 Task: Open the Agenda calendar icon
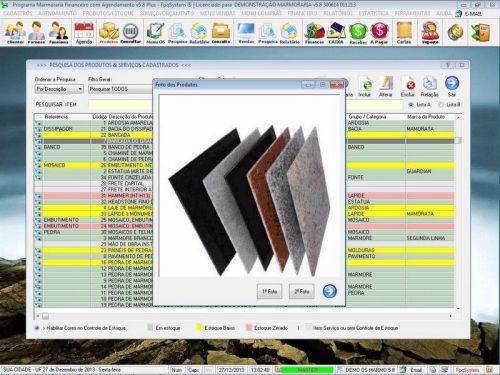point(84,32)
